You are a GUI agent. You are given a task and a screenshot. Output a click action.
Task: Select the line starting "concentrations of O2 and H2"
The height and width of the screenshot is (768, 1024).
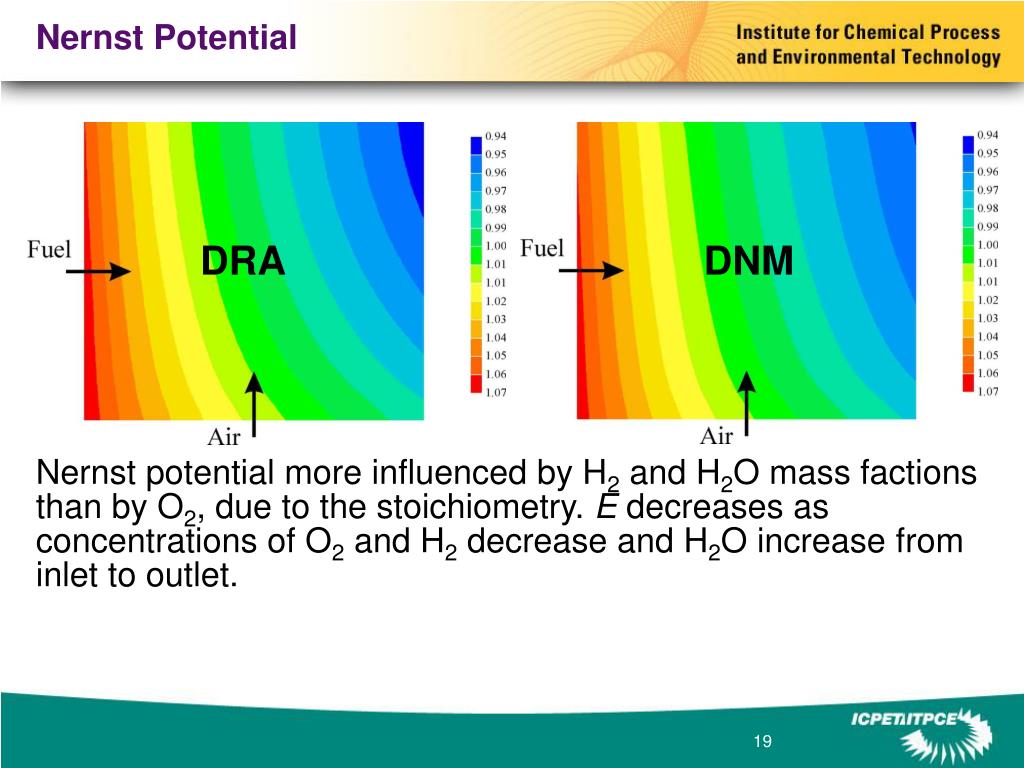(500, 542)
